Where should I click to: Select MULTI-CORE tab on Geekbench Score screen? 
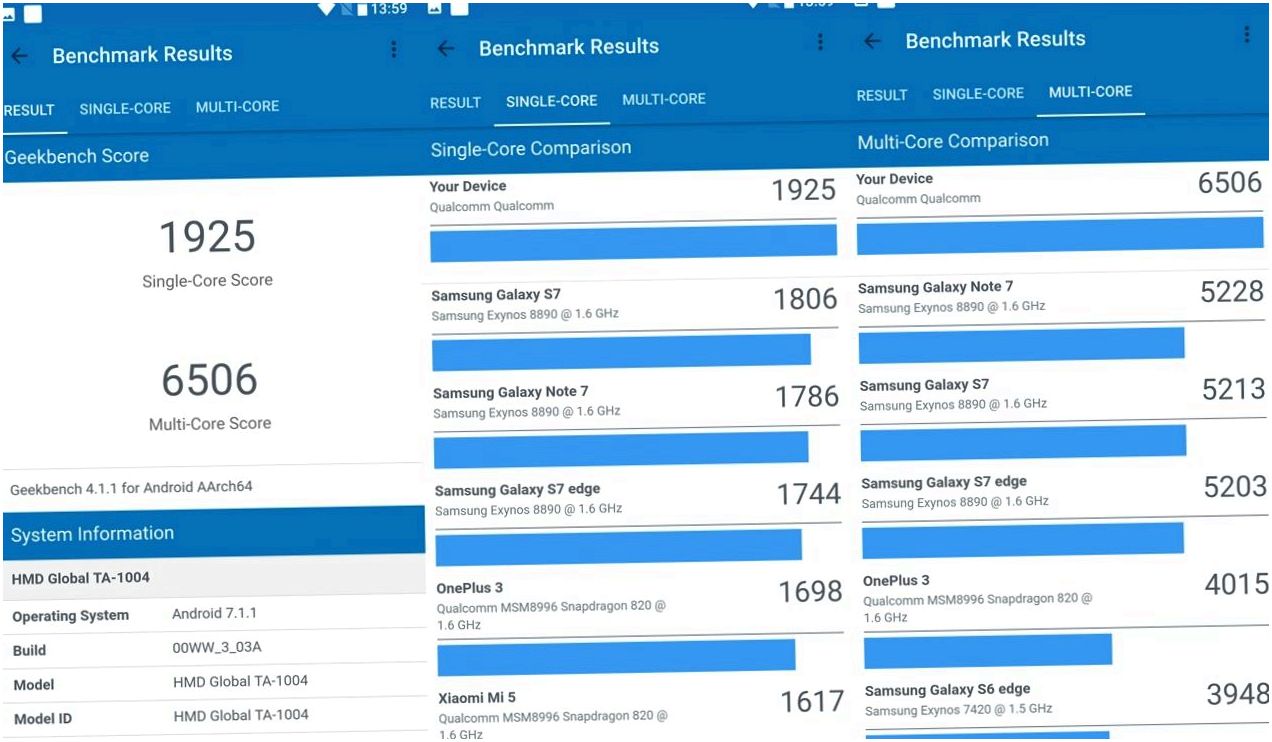[237, 106]
